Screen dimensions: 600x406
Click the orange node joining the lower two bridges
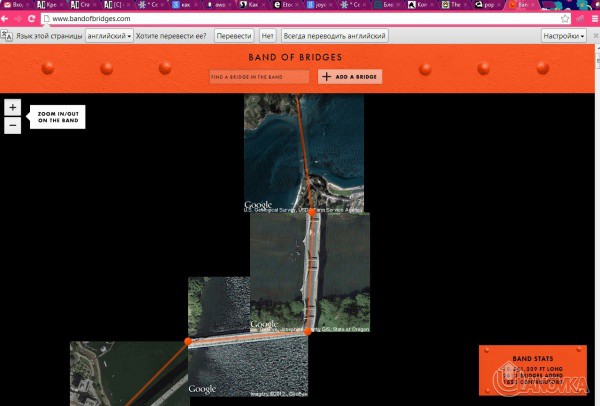308,331
